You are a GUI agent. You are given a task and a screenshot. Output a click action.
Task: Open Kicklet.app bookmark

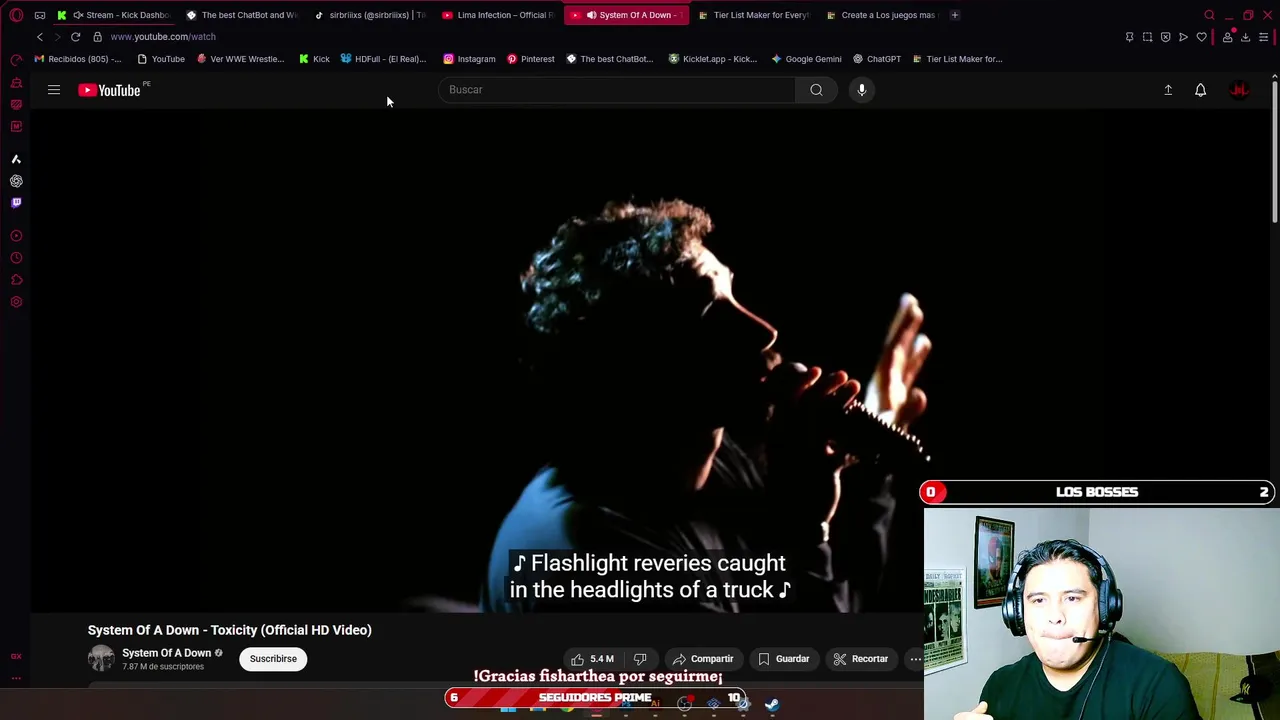(x=712, y=59)
